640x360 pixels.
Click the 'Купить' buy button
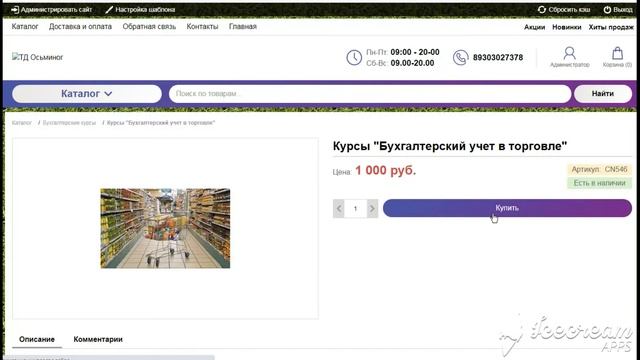(x=507, y=208)
